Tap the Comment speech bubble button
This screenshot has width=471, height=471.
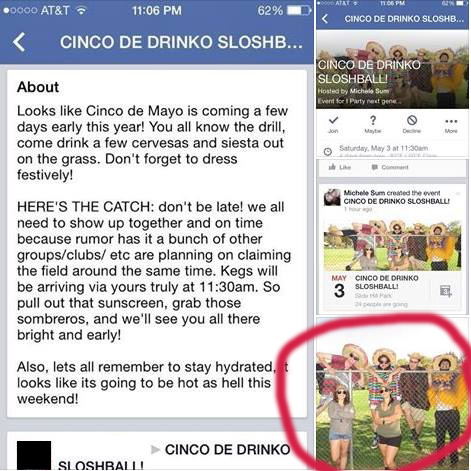(x=390, y=167)
